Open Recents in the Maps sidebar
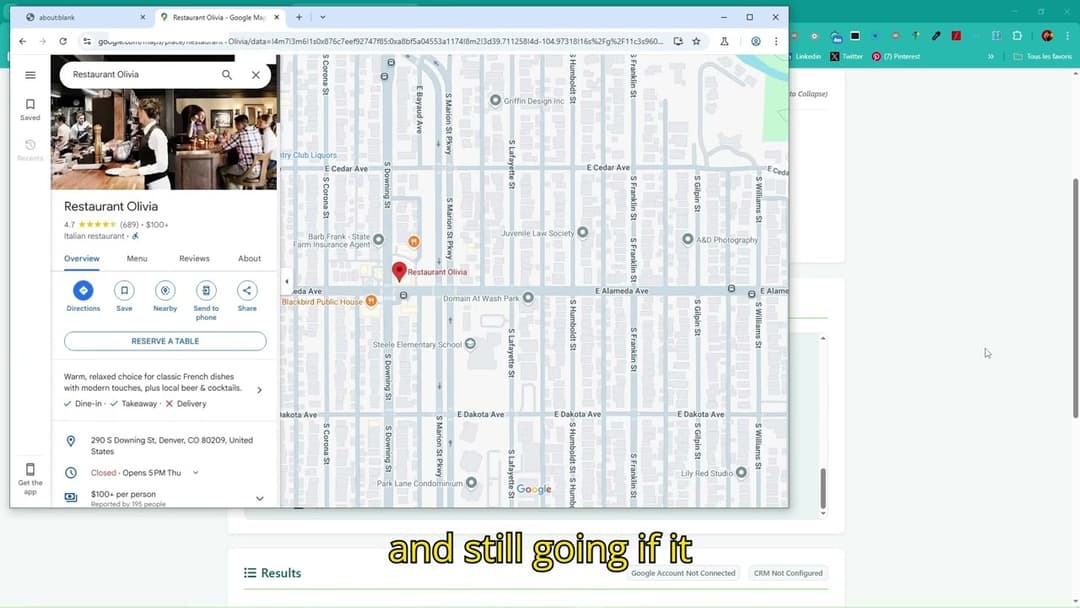Viewport: 1080px width, 608px height. 30,150
